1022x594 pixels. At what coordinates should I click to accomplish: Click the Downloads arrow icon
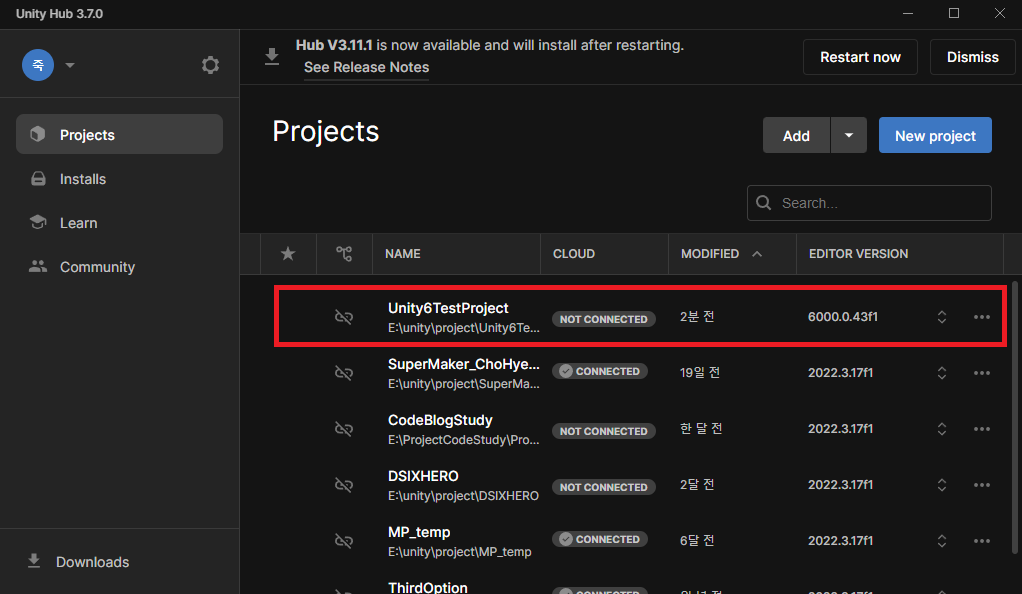[x=34, y=561]
